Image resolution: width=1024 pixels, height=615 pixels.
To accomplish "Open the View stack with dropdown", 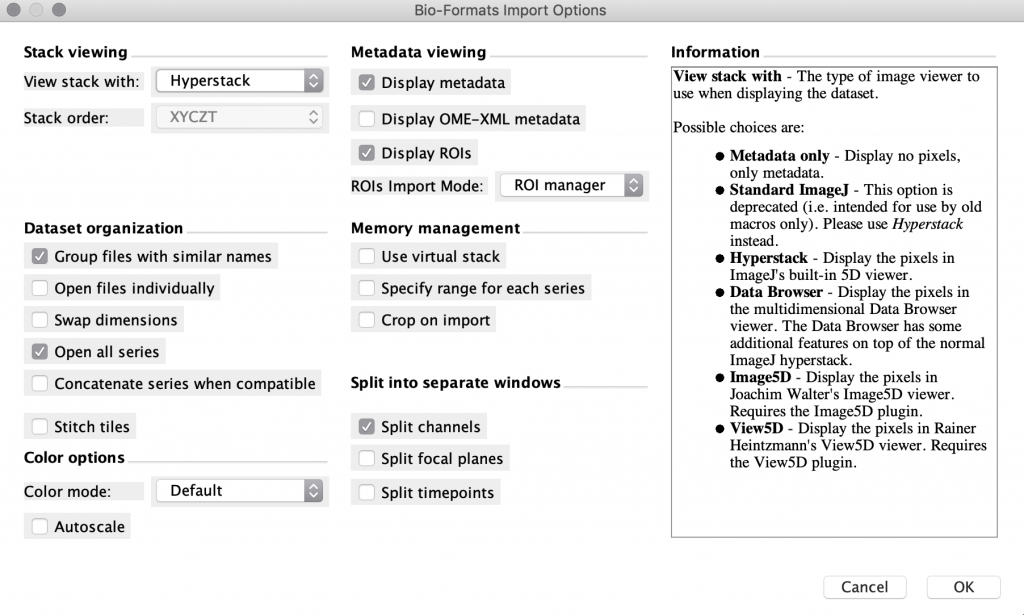I will 240,81.
